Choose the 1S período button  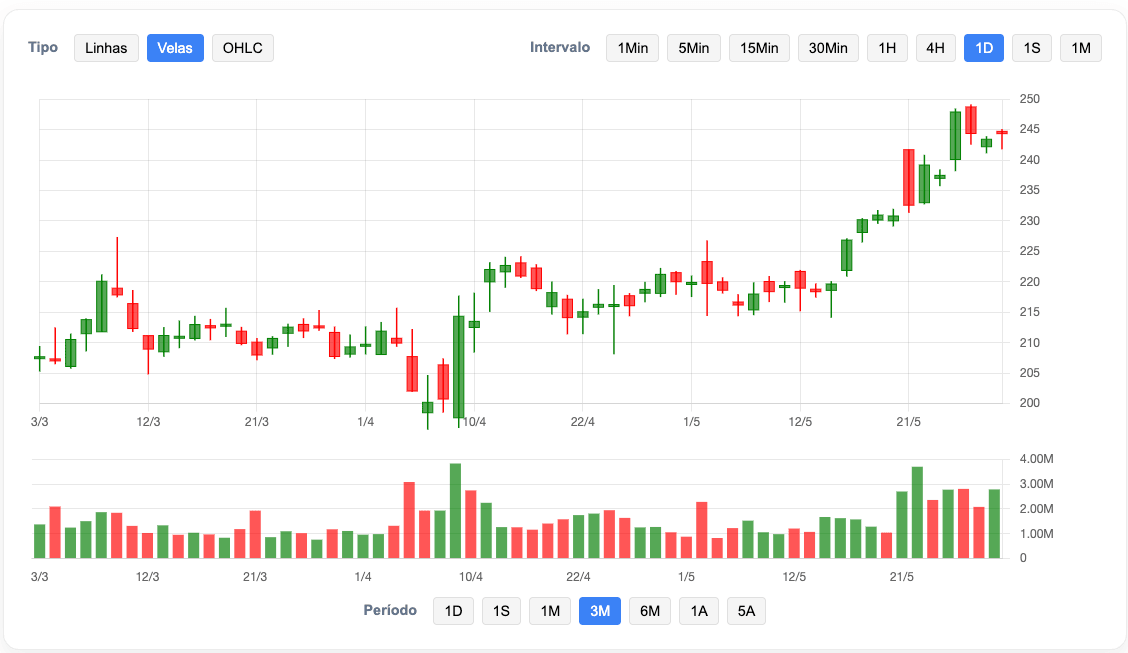(x=501, y=611)
